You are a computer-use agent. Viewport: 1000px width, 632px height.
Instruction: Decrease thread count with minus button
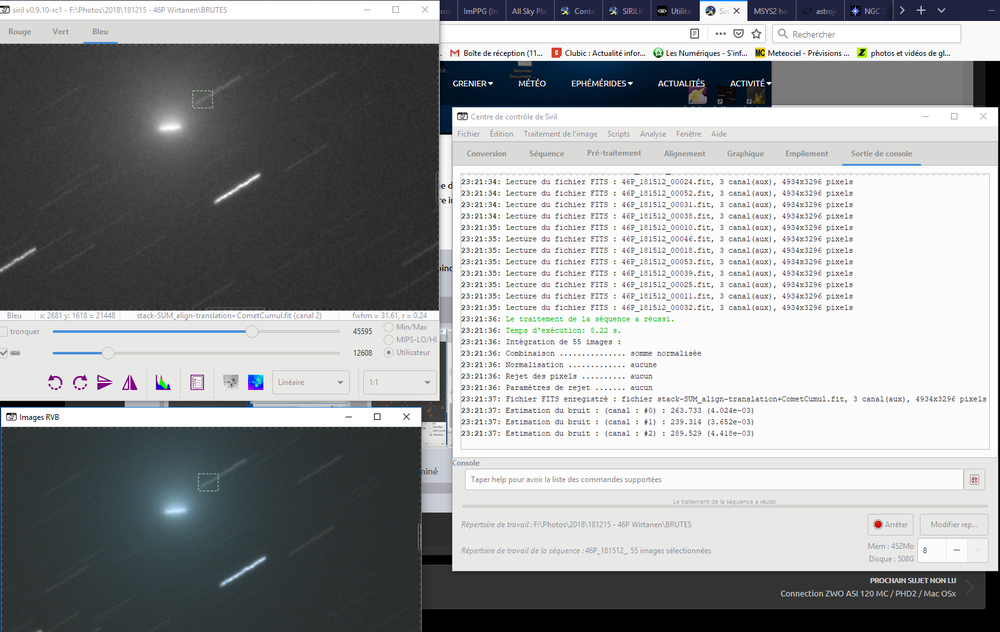[956, 550]
